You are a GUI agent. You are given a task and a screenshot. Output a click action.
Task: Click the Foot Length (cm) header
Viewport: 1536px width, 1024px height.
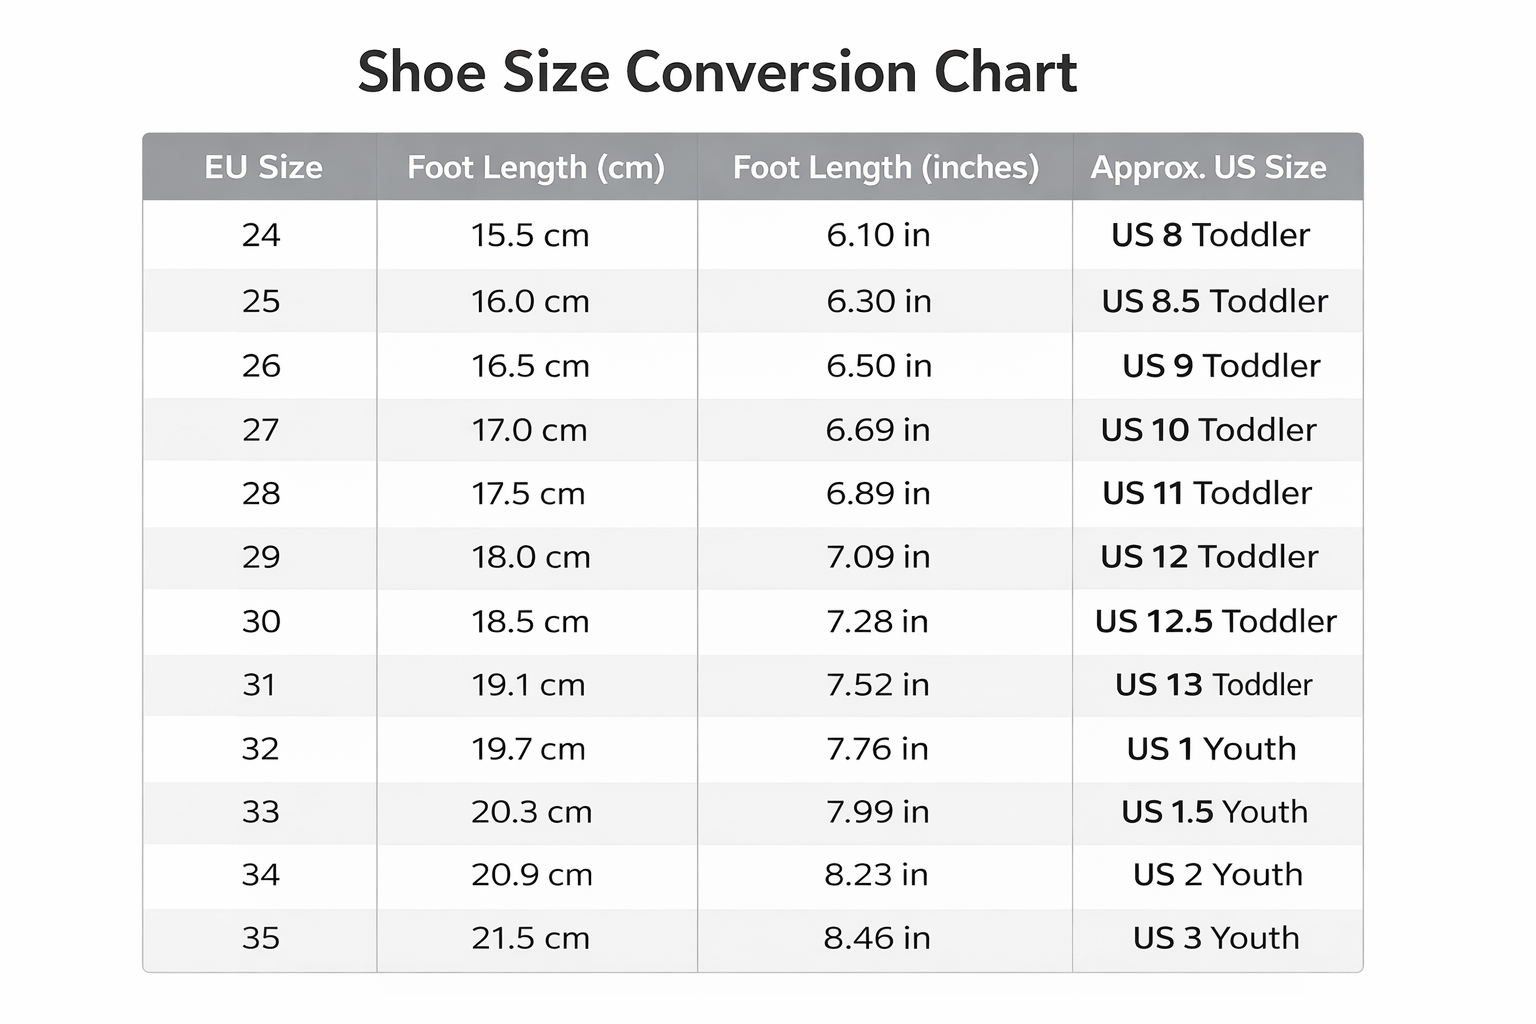(536, 167)
